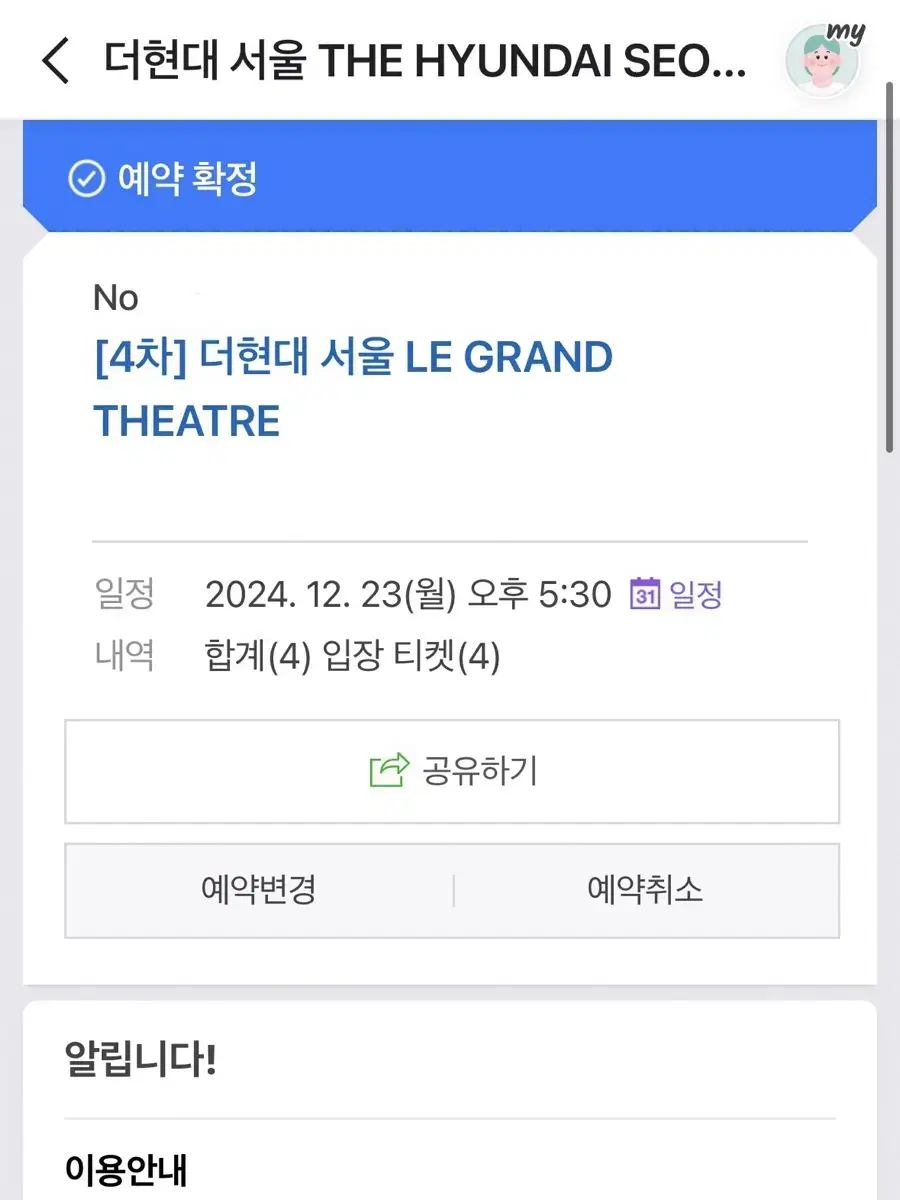Click the 합계(4) 입장 티켓(4) details text
The width and height of the screenshot is (900, 1200).
352,657
